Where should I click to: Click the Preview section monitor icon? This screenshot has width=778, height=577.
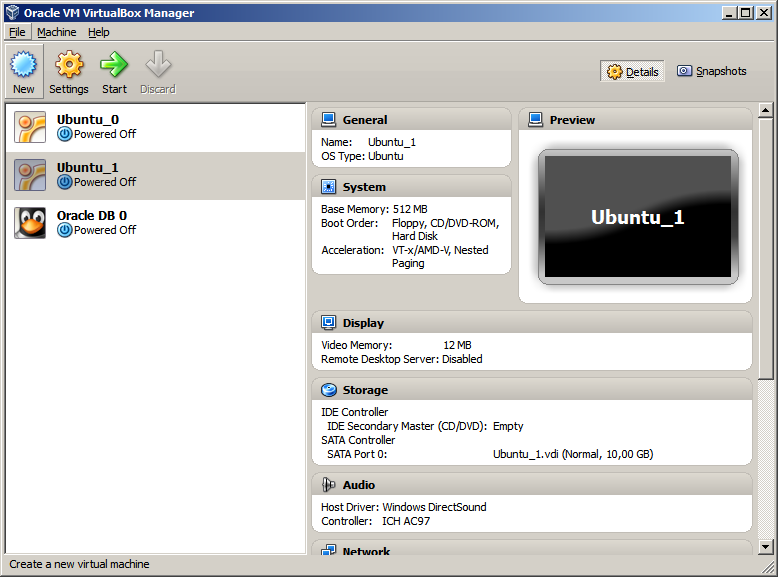tap(535, 120)
